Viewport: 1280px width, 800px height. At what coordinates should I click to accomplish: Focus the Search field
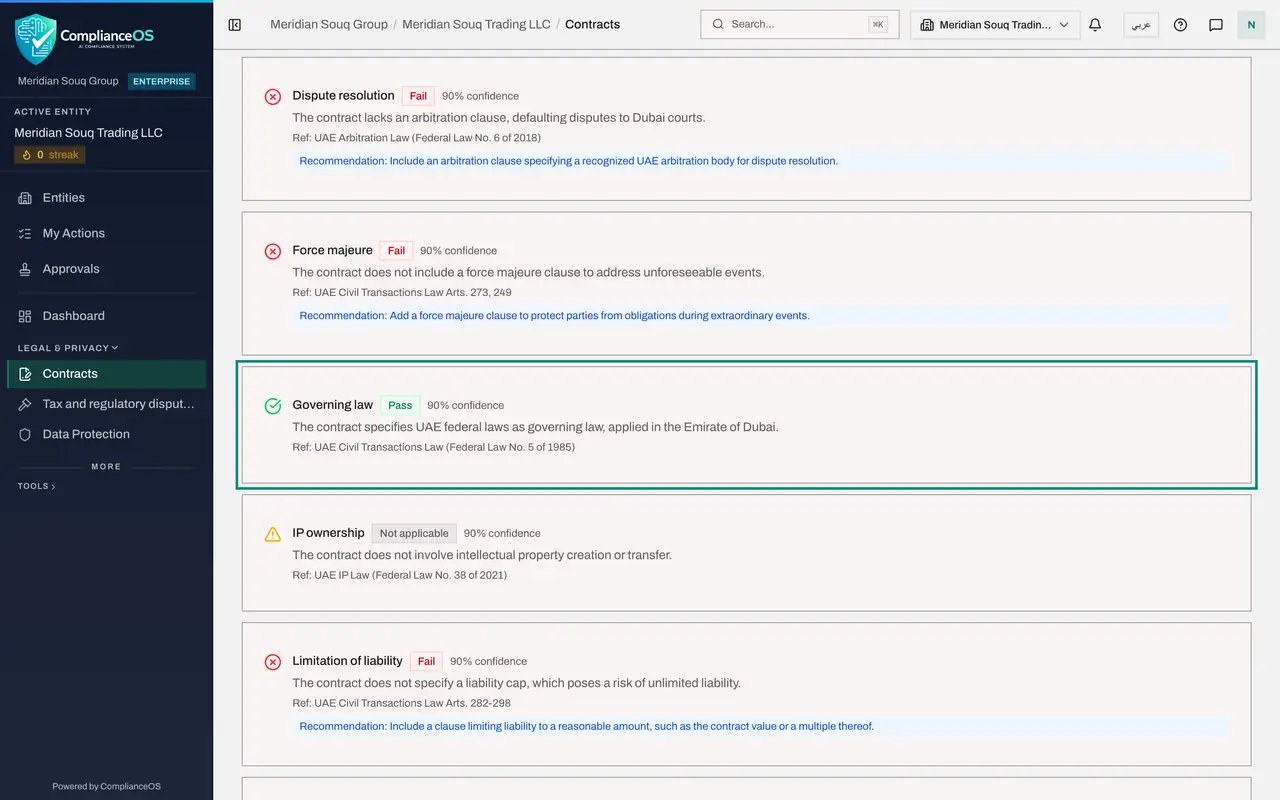[x=799, y=24]
